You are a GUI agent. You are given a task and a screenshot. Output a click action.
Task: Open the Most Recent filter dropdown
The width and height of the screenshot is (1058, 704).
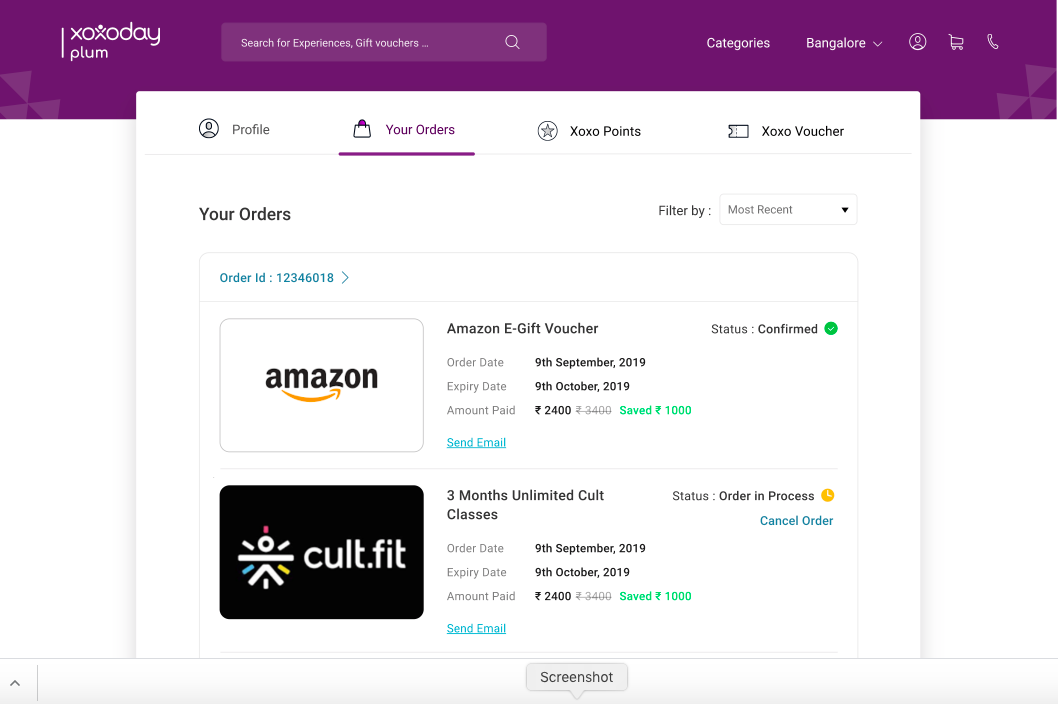(x=788, y=209)
